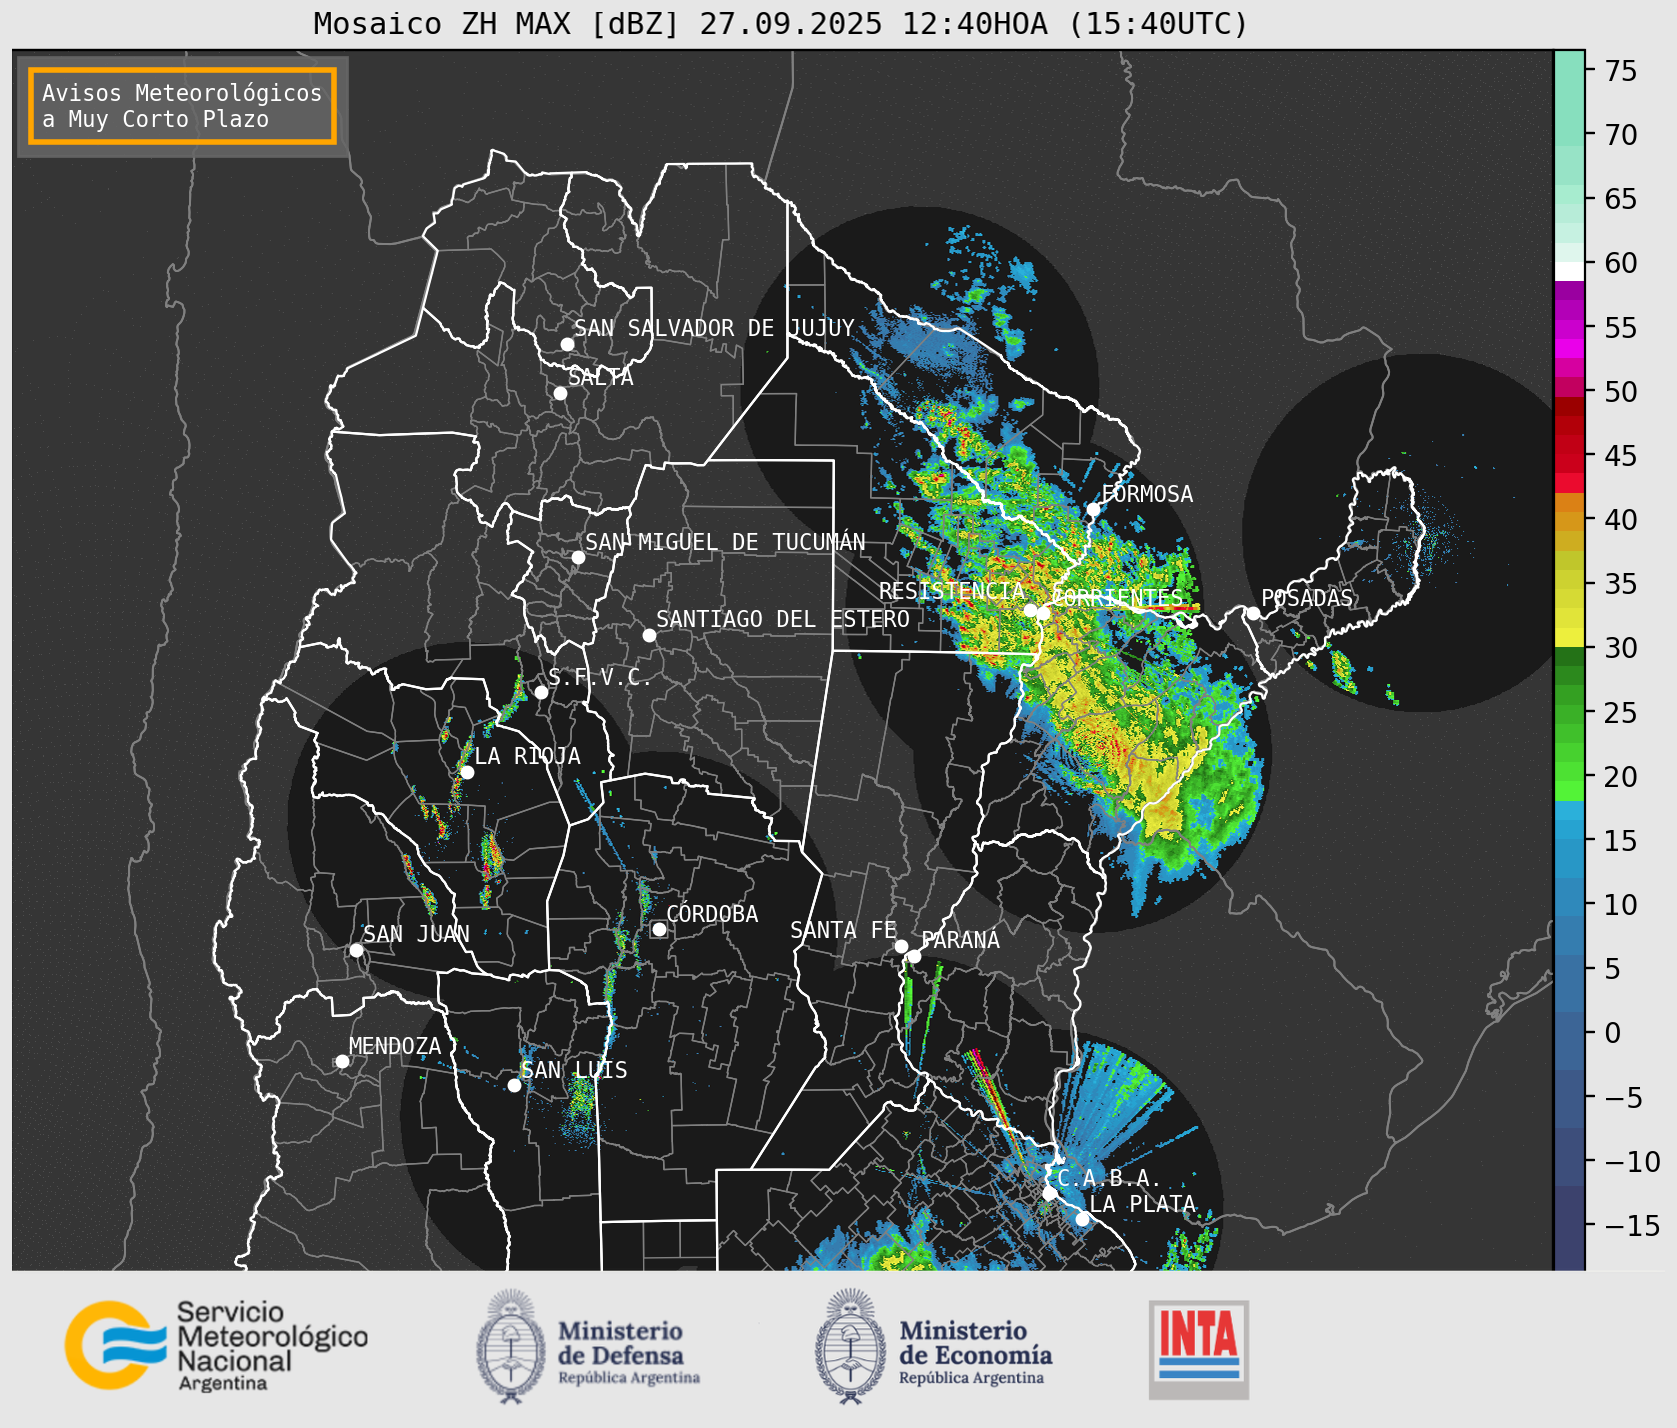Select the Santiago del Estero marker dot
Screen dimensions: 1677x1428
tap(649, 635)
